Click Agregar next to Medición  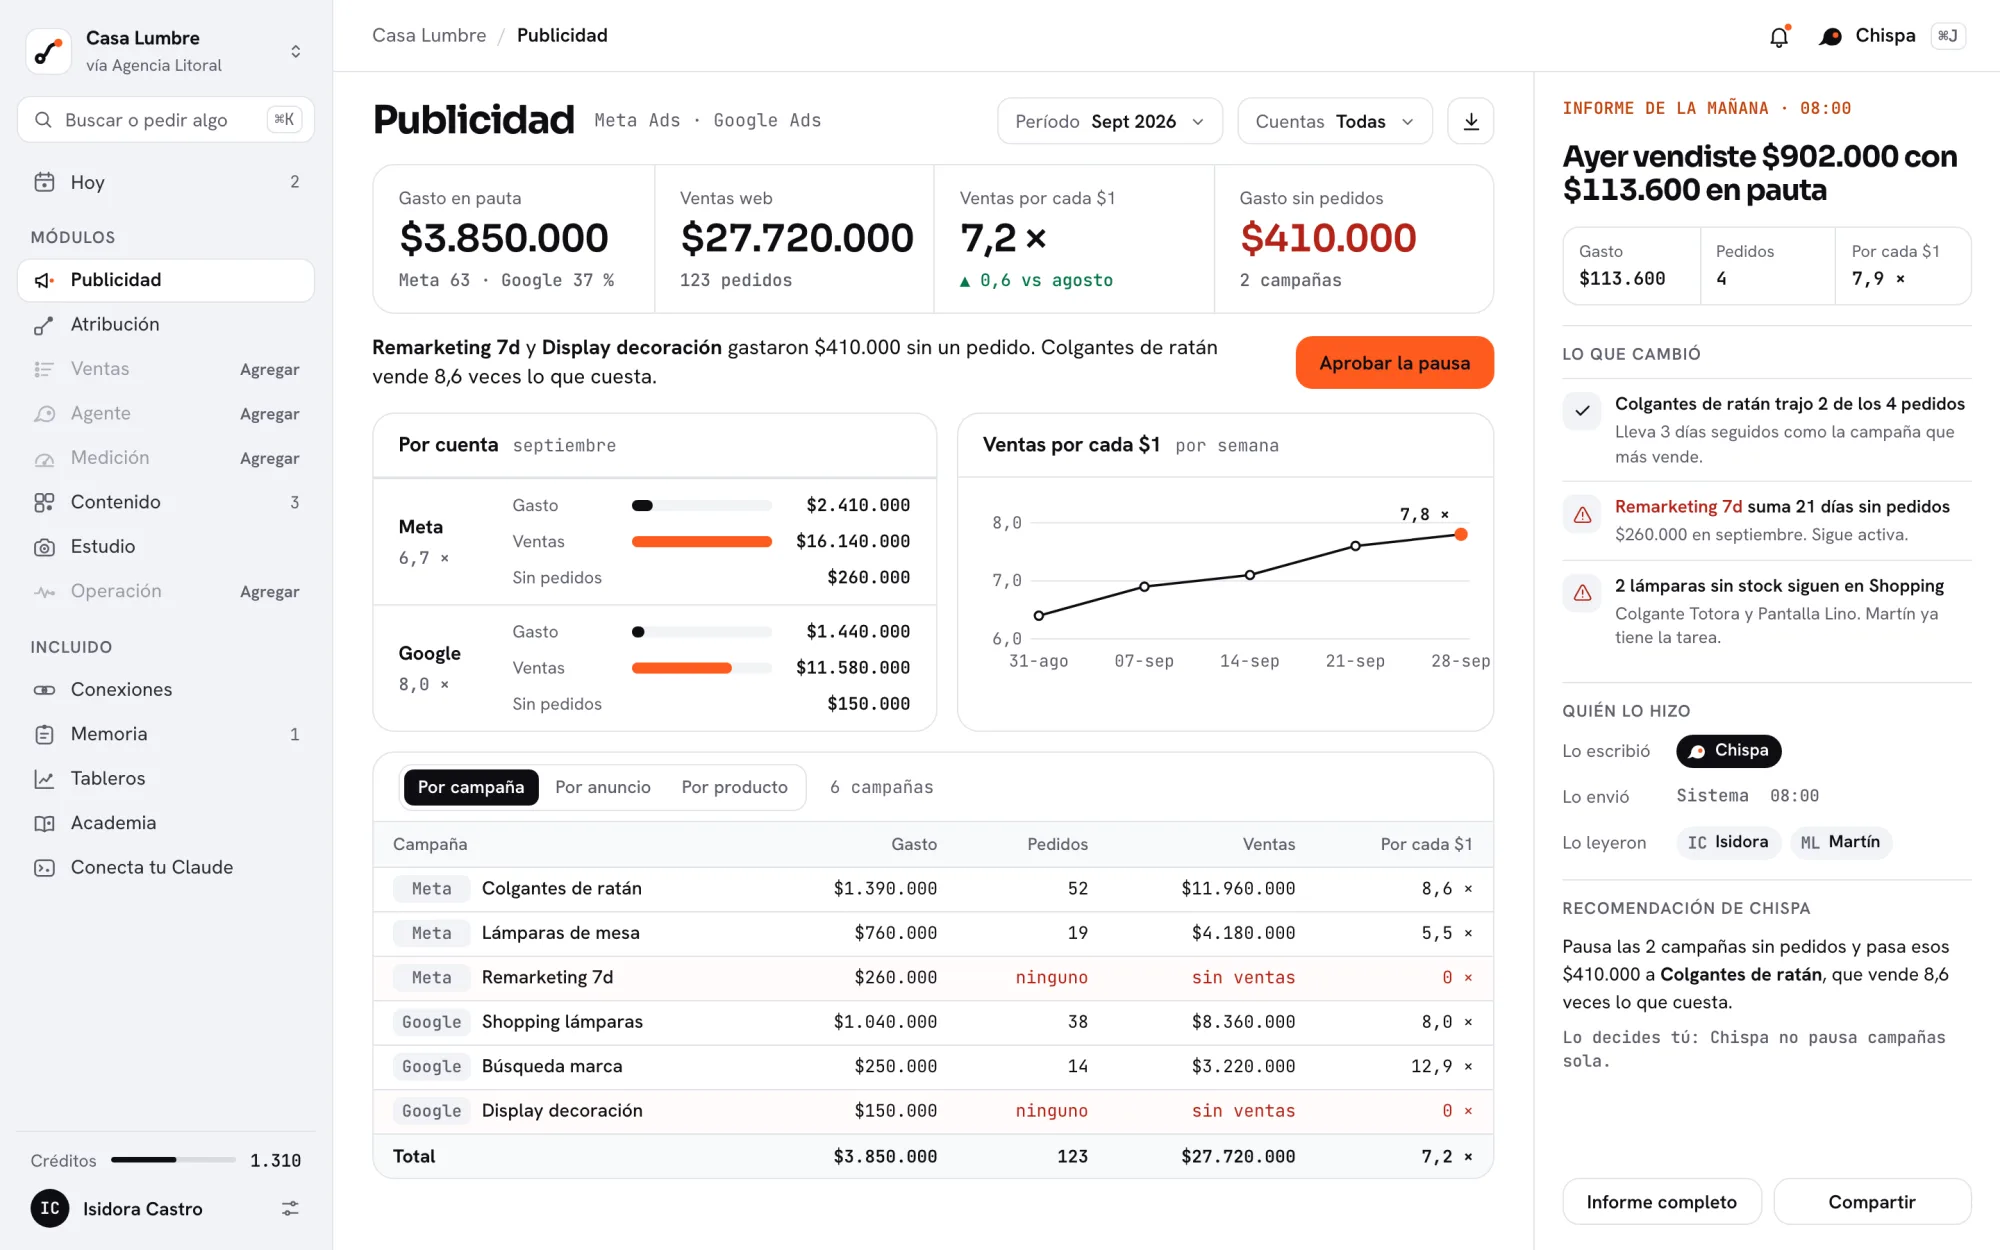pyautogui.click(x=270, y=458)
